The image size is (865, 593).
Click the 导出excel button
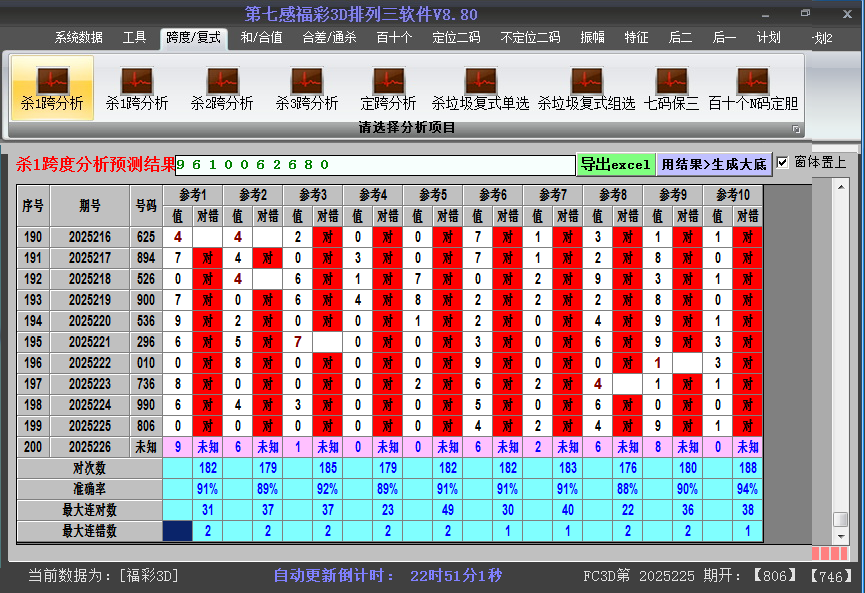click(x=615, y=164)
